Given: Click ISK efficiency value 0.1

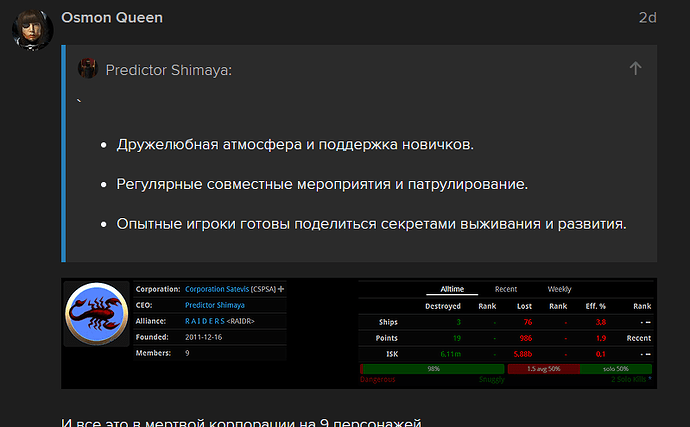Looking at the screenshot, I should point(601,354).
